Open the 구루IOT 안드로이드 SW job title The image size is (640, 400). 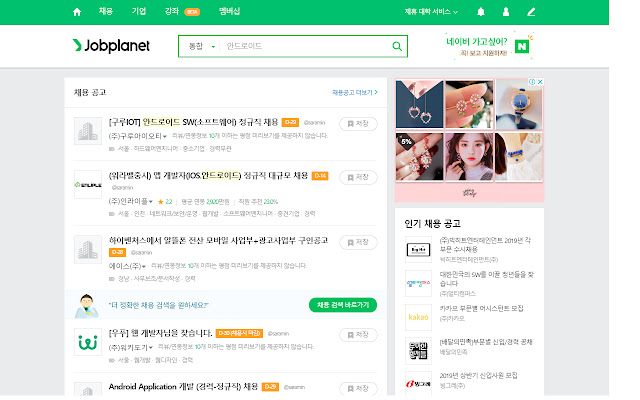point(193,122)
